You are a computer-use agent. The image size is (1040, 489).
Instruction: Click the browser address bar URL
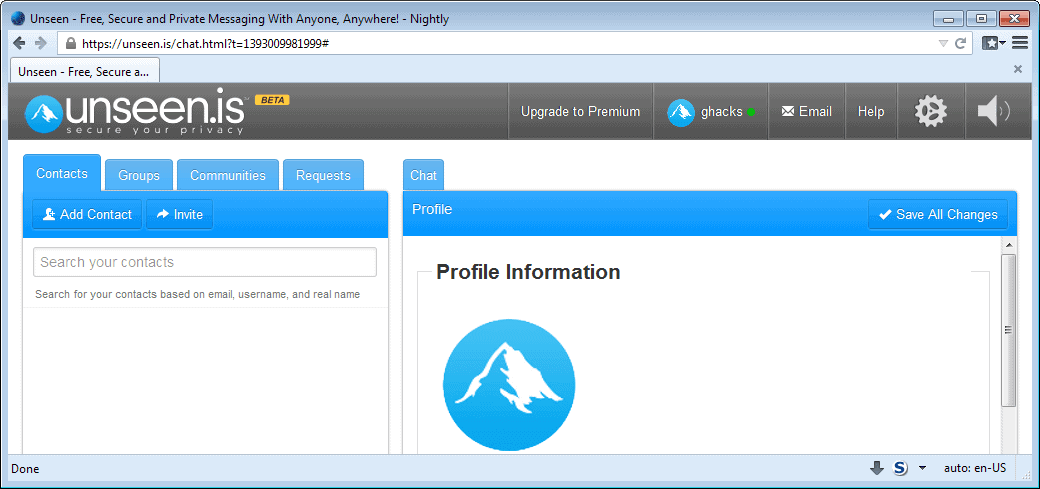pyautogui.click(x=206, y=44)
